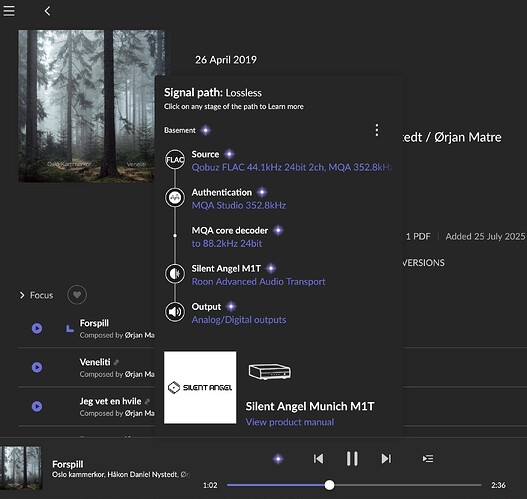Screen dimensions: 527x499
Task: Click the signal path star in player bar
Action: coord(278,459)
